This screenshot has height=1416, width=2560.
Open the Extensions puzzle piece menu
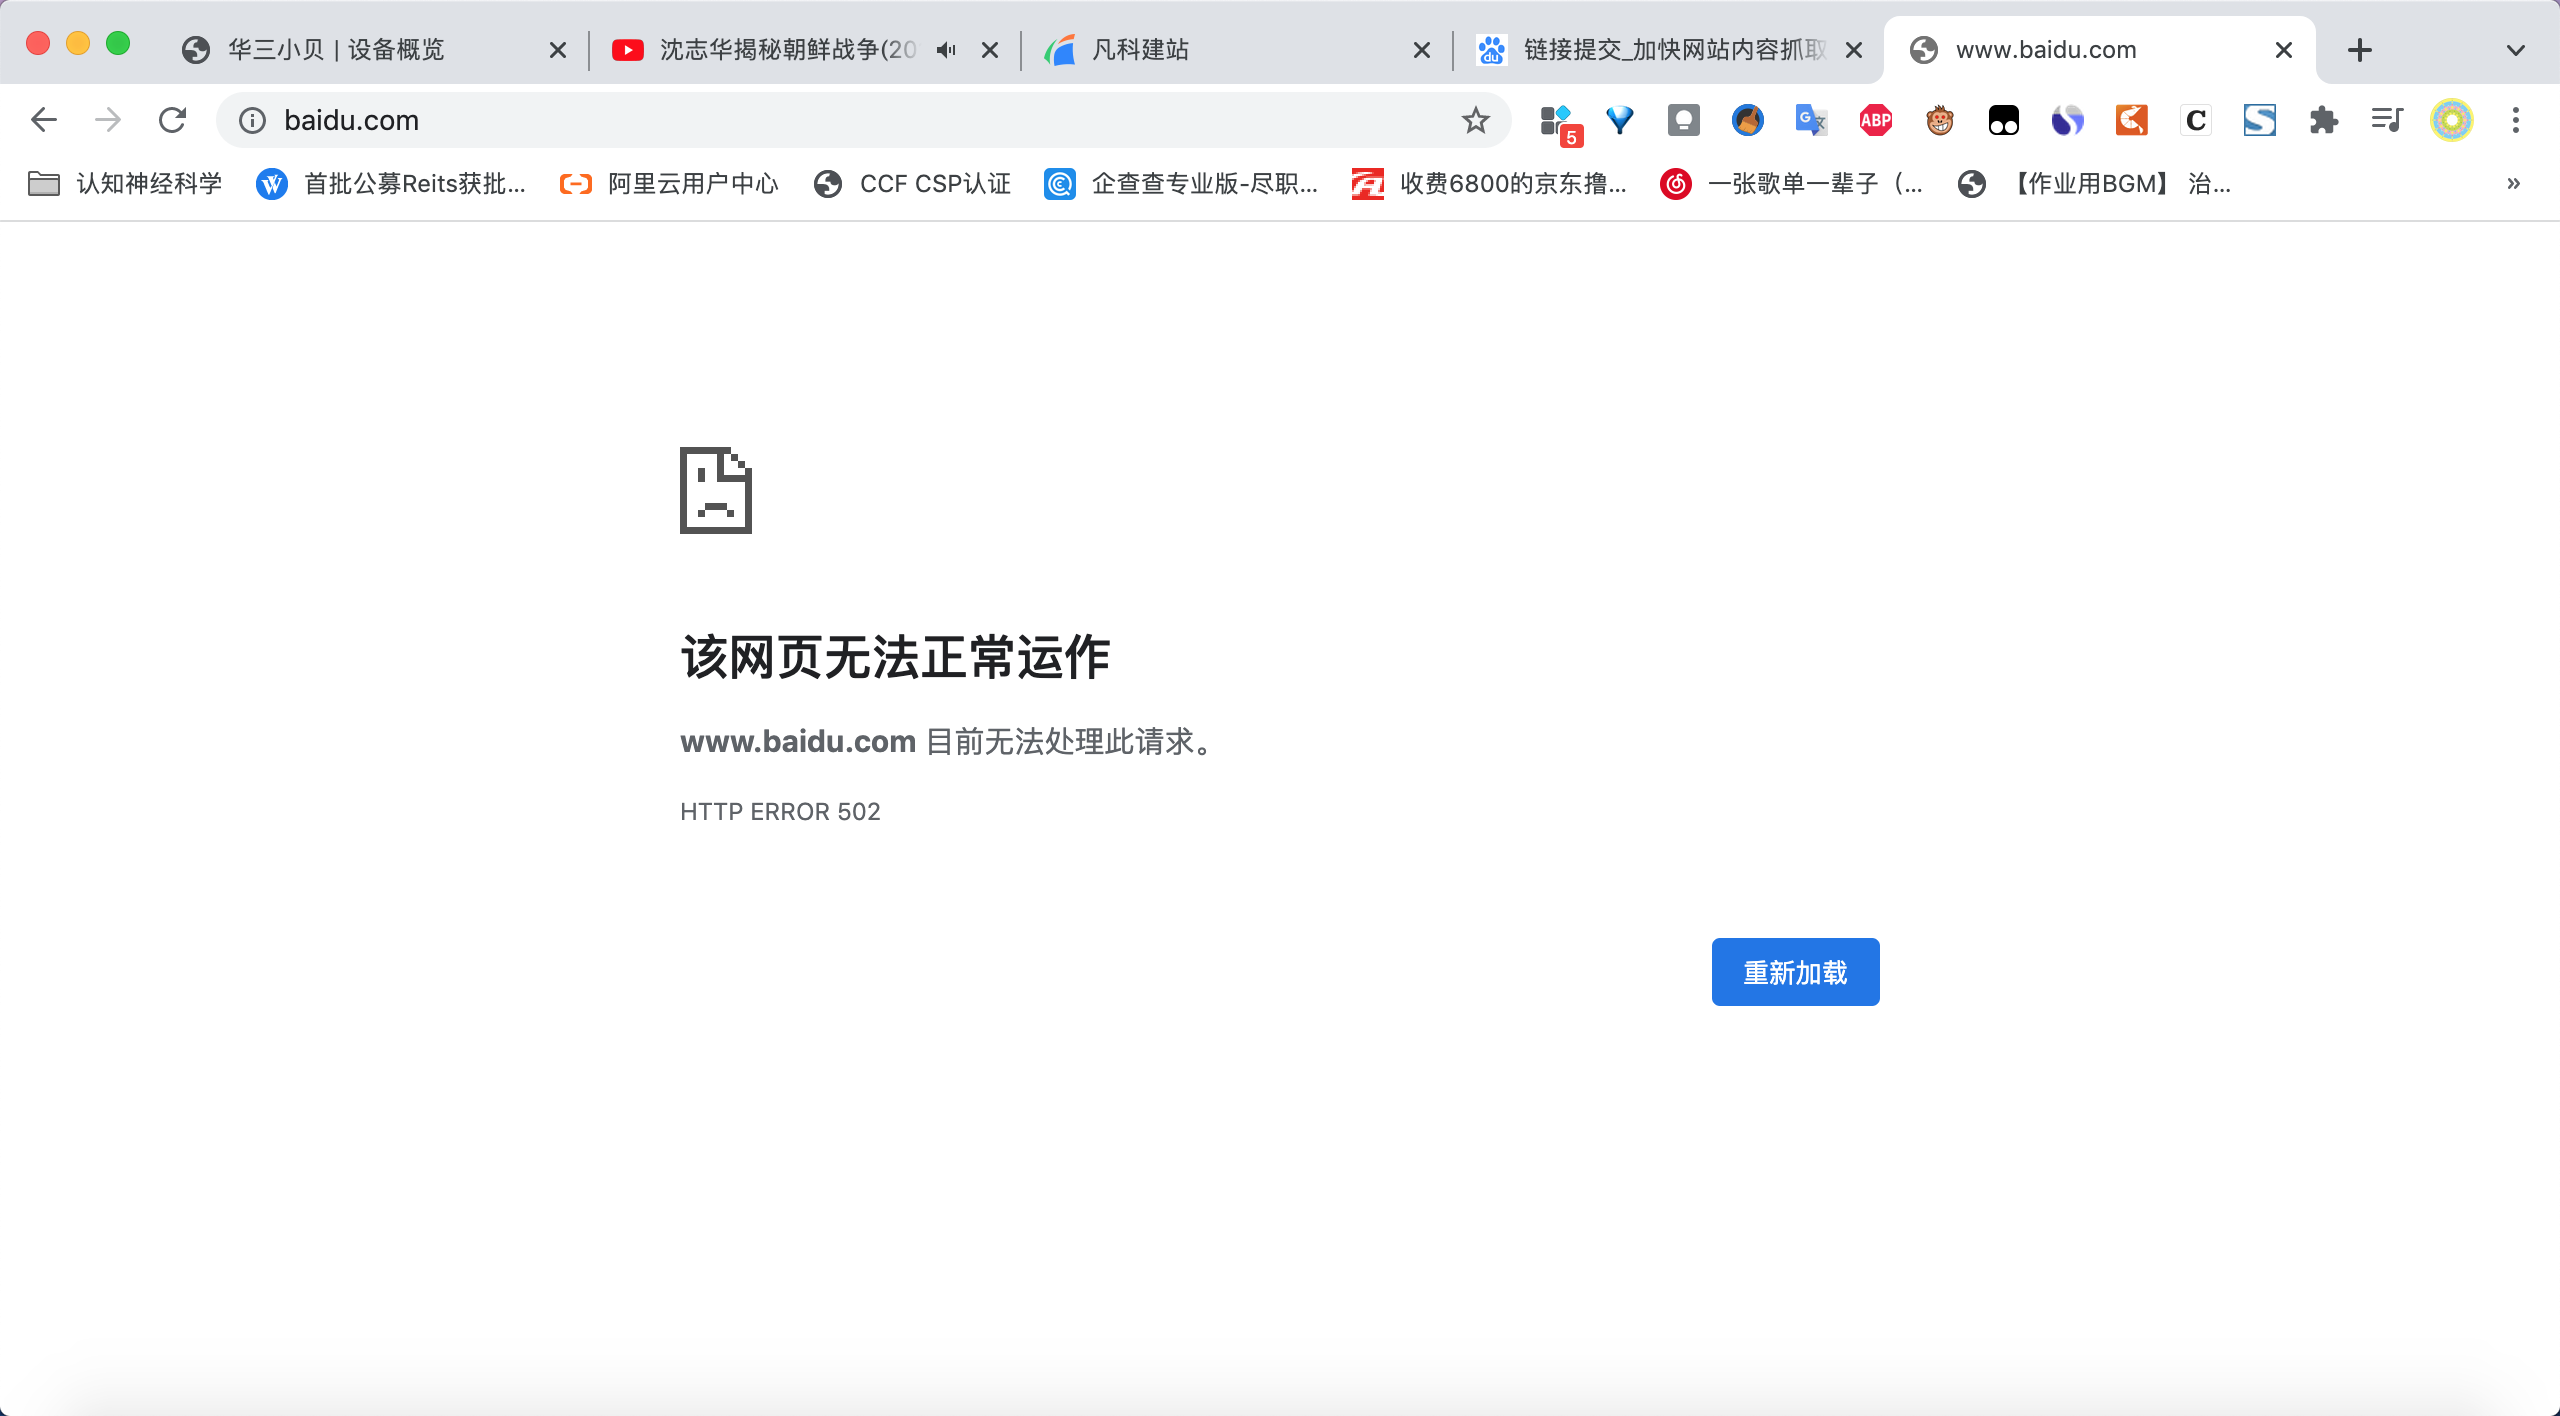coord(2323,121)
